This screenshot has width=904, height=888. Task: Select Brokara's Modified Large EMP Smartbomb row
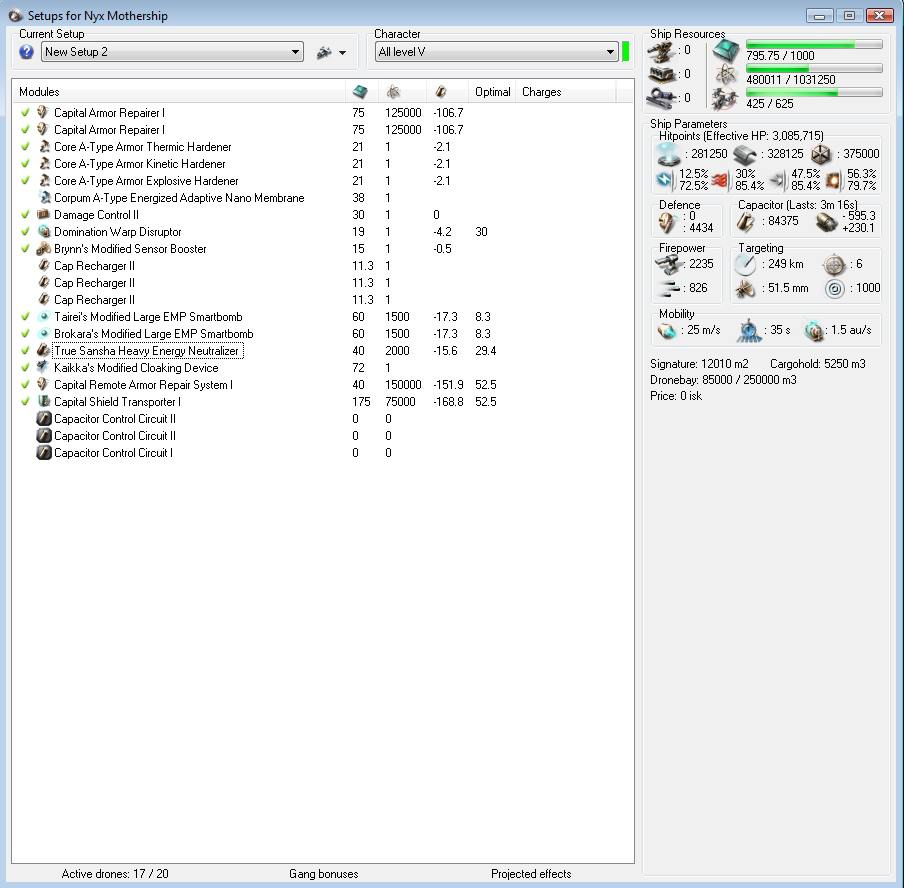click(322, 334)
